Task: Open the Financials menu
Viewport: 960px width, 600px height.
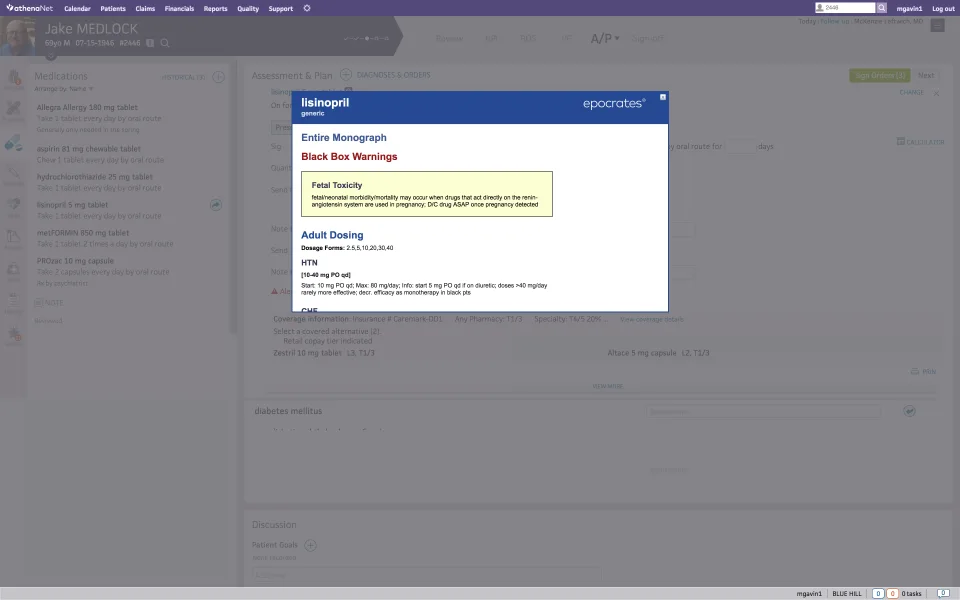Action: pyautogui.click(x=179, y=9)
